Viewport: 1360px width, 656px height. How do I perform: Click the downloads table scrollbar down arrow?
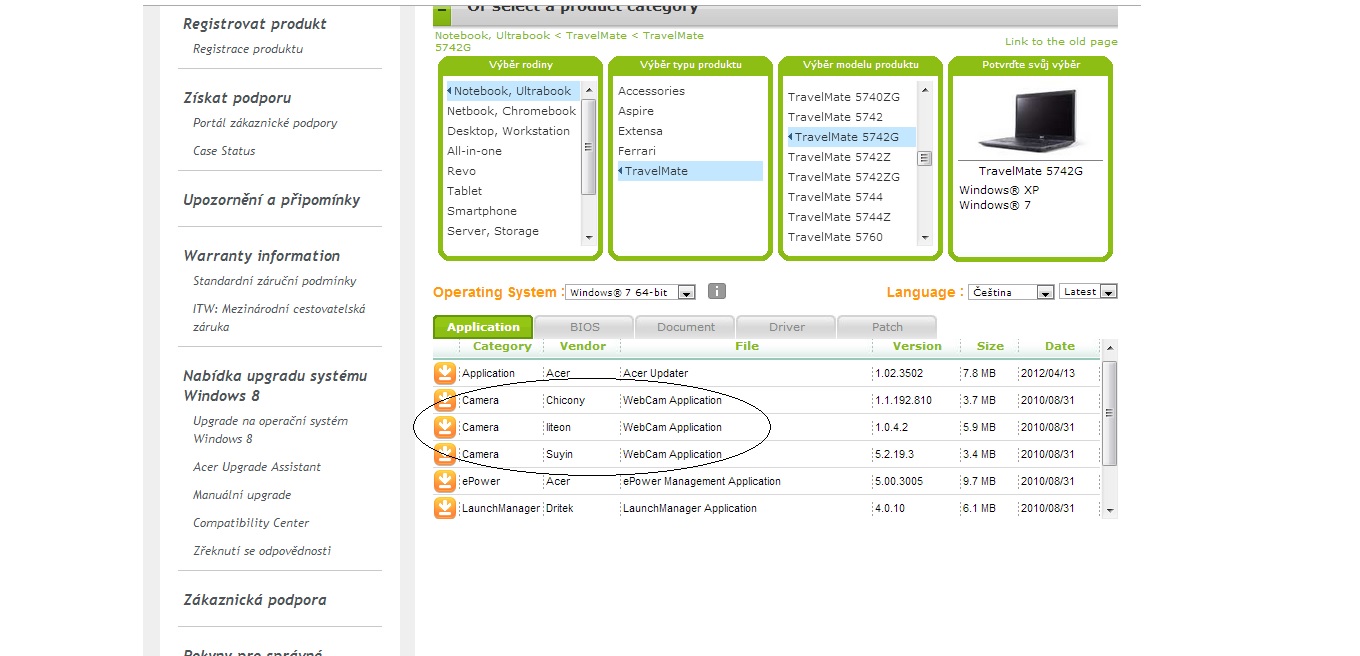(x=1108, y=510)
